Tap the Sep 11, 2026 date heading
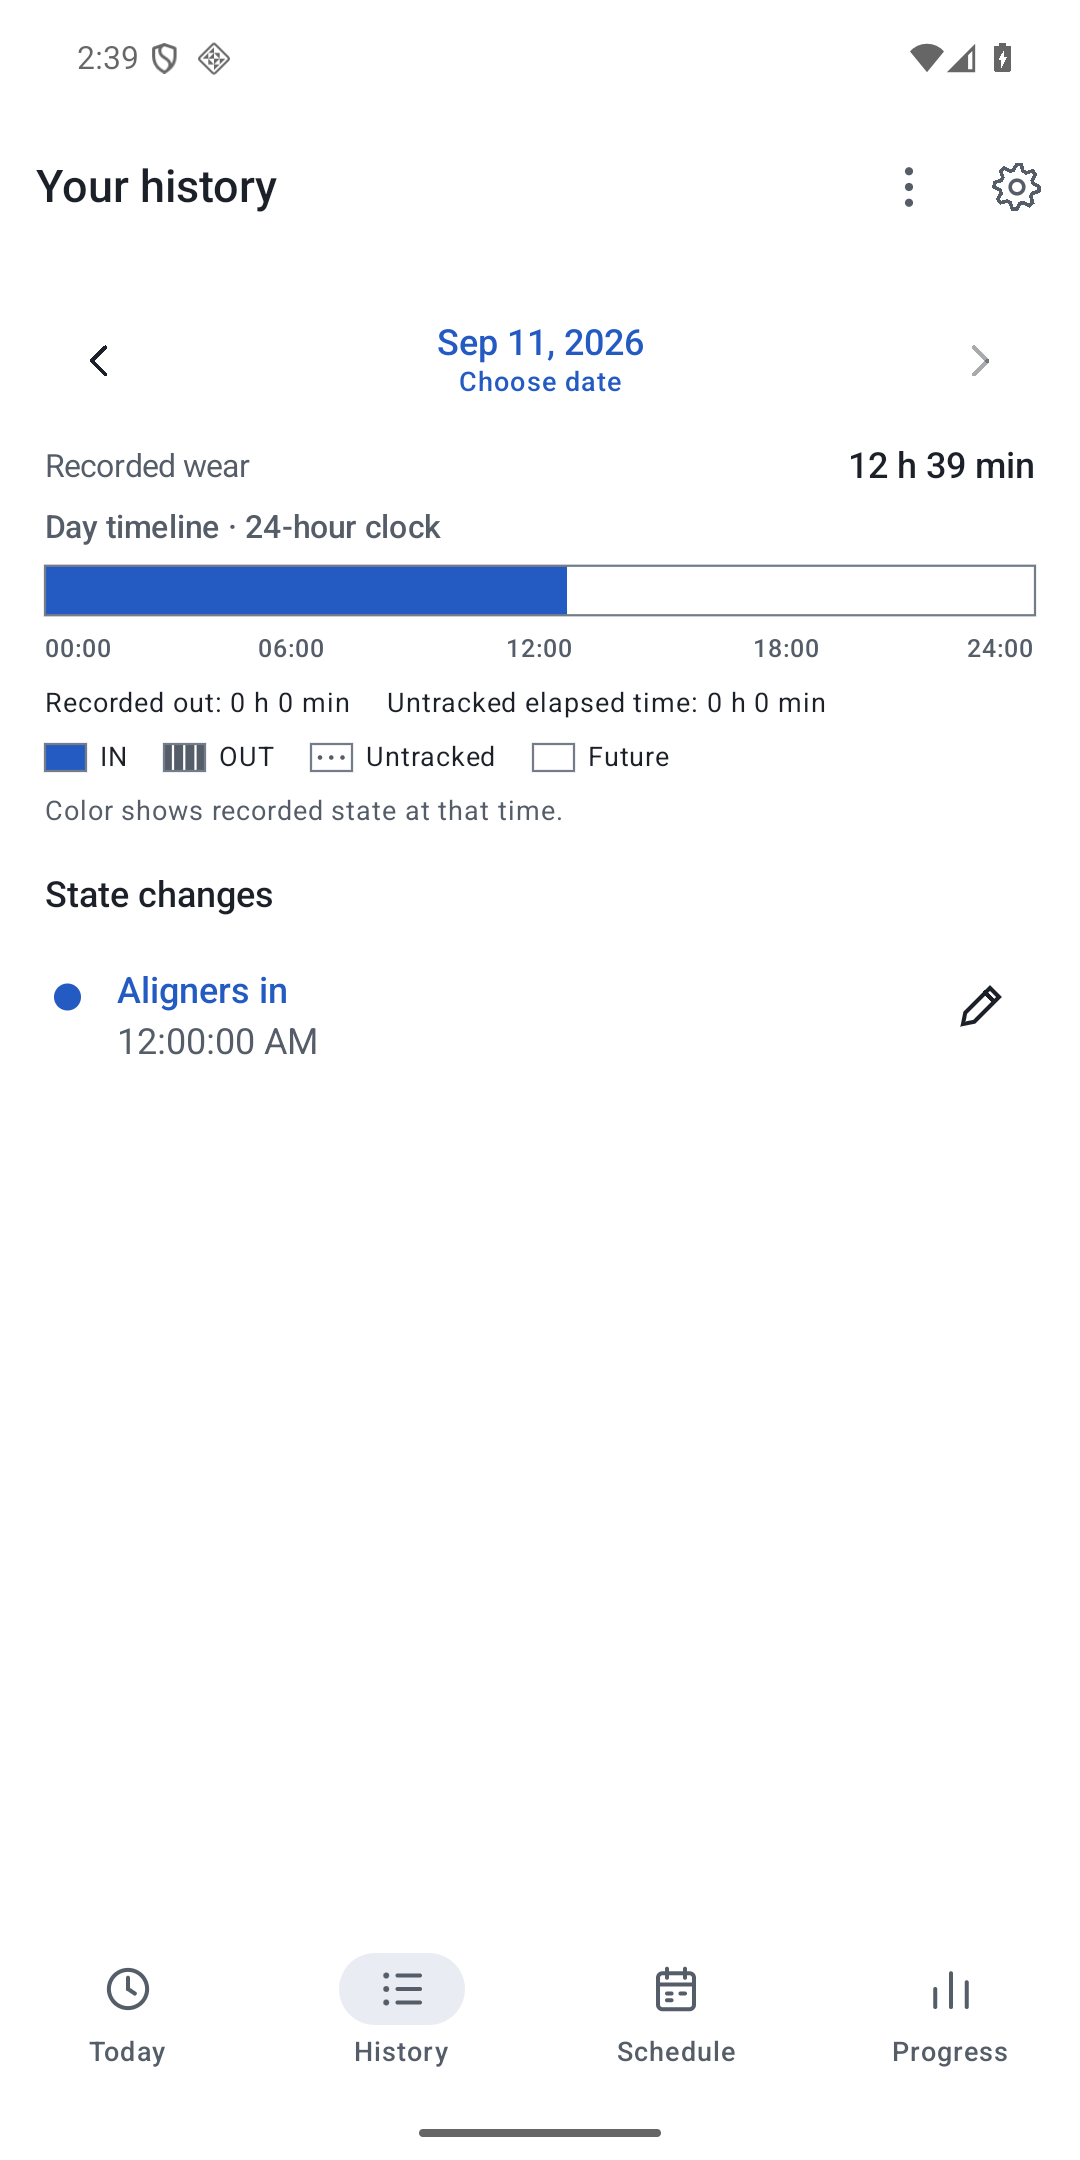Viewport: 1080px width, 2160px height. 540,343
